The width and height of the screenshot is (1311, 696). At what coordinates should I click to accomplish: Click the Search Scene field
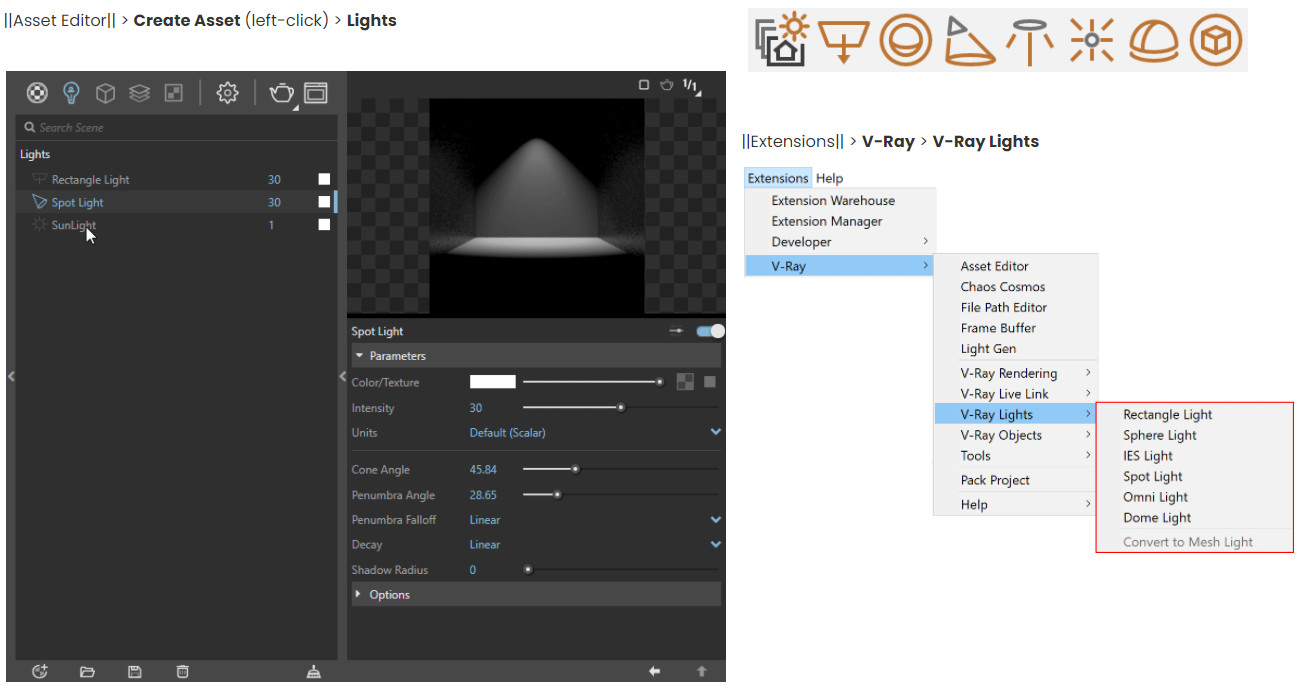176,127
